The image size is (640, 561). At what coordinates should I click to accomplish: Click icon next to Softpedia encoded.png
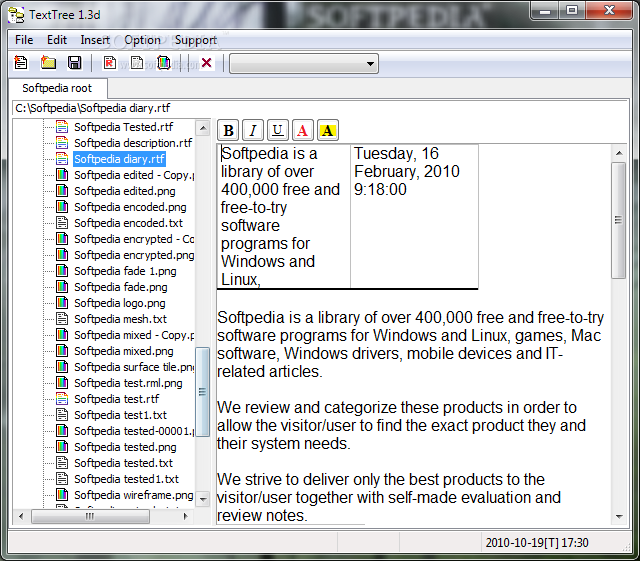pos(62,207)
